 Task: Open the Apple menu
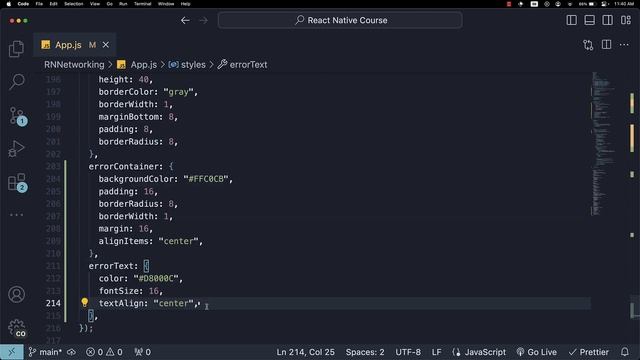(x=9, y=4)
